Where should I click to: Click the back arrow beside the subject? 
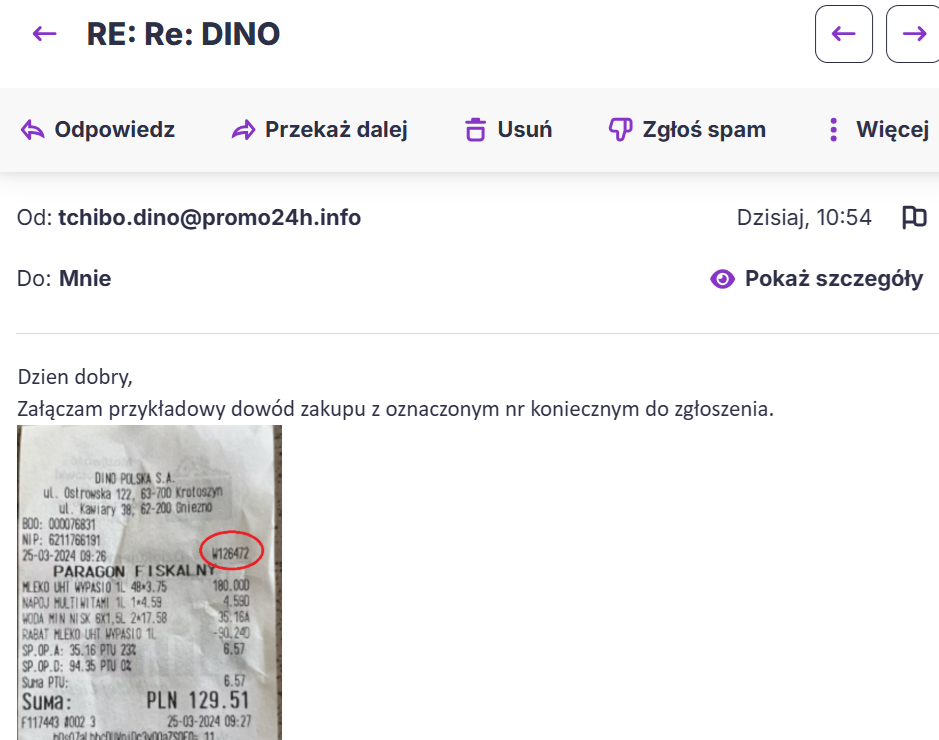click(x=44, y=34)
